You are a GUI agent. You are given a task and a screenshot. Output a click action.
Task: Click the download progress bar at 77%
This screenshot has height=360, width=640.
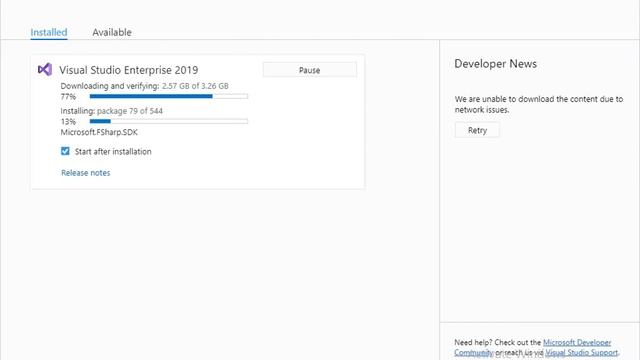tap(169, 96)
